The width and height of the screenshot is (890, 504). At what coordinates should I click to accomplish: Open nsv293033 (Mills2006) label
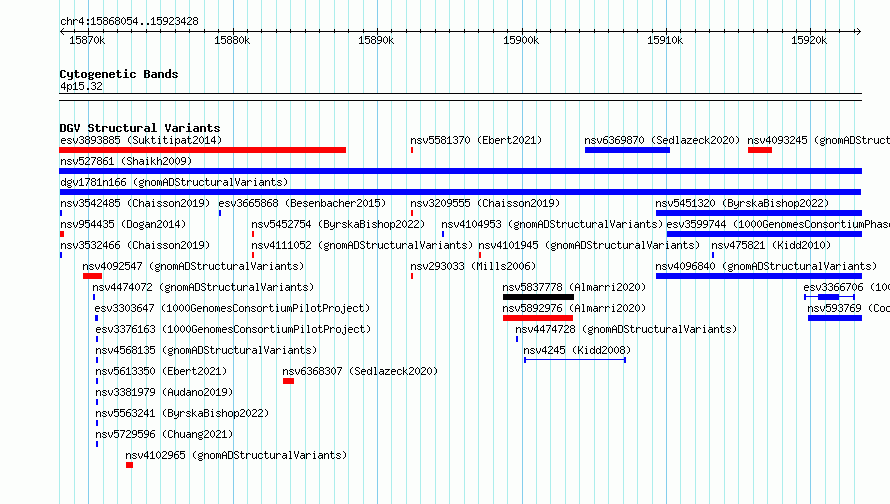[473, 266]
